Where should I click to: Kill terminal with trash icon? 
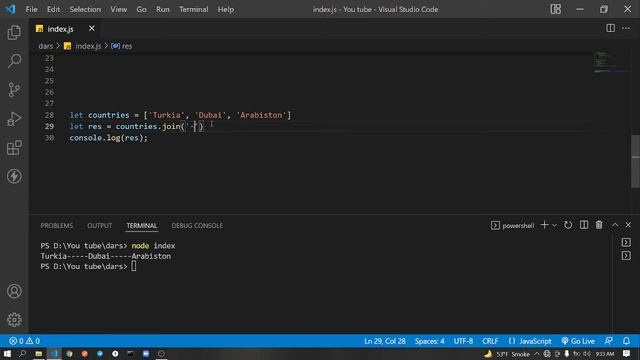[x=599, y=225]
